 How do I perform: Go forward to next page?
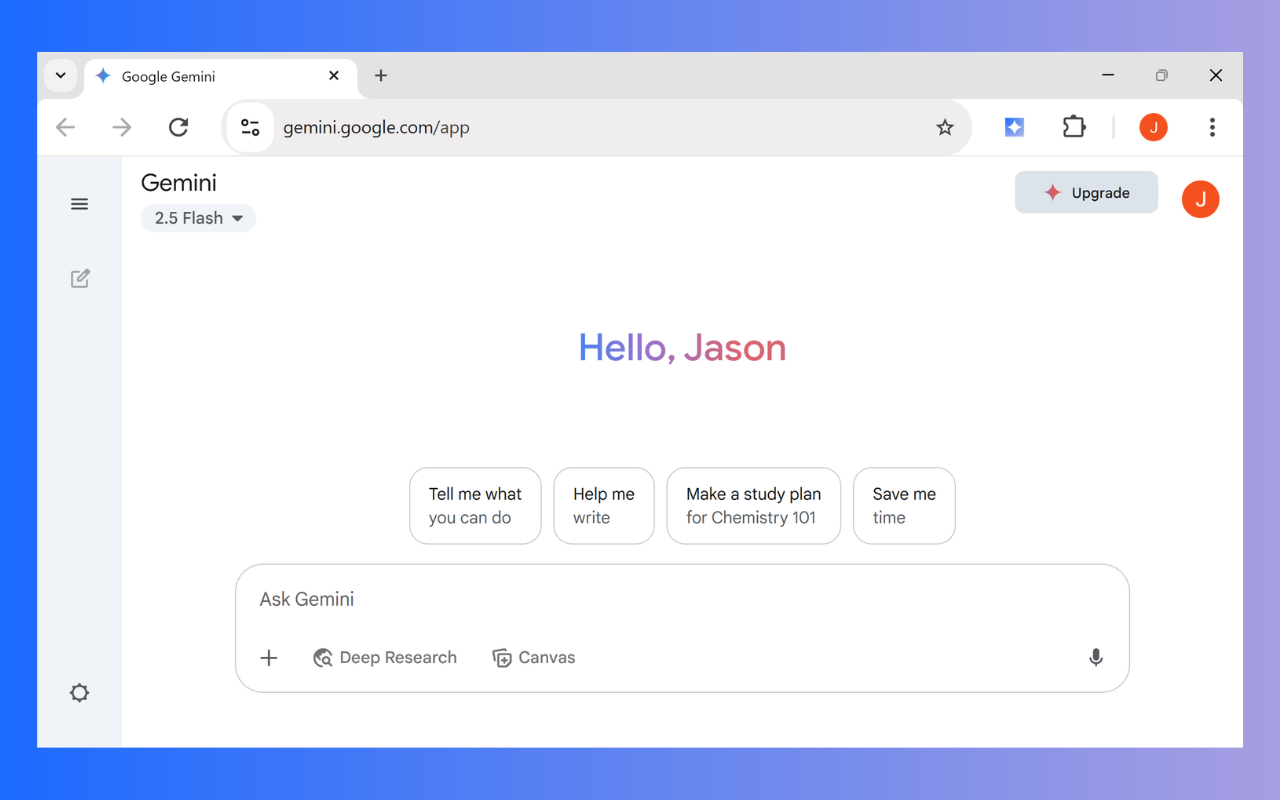(x=122, y=127)
